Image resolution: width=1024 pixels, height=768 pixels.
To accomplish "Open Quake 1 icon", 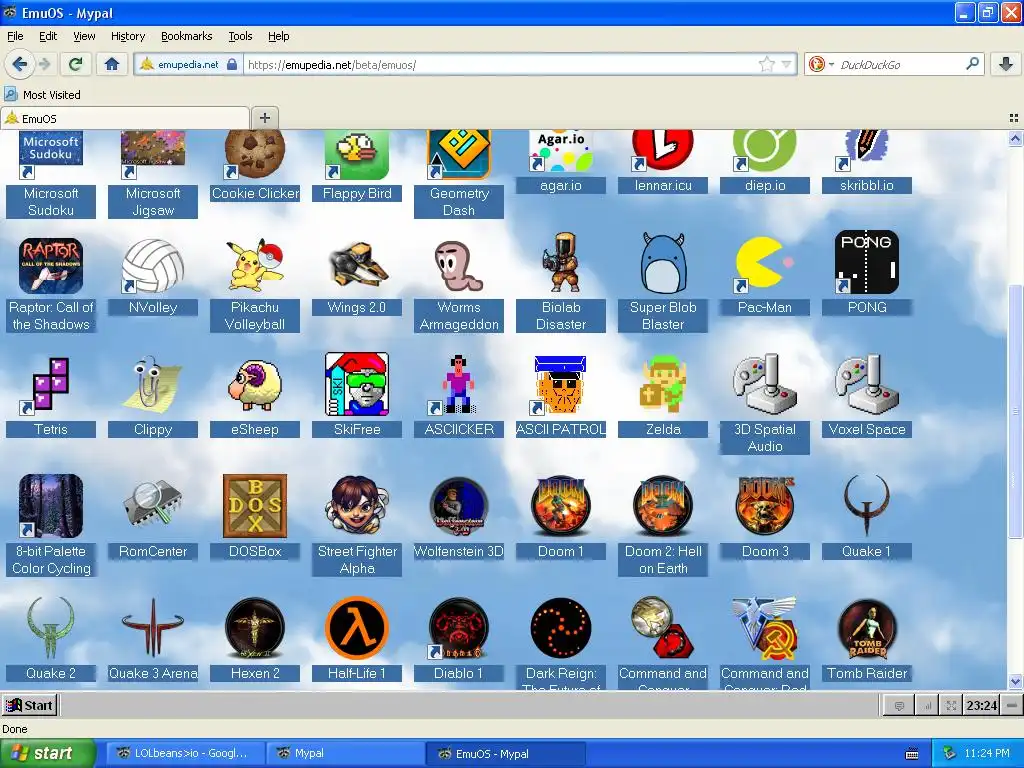I will [x=867, y=506].
